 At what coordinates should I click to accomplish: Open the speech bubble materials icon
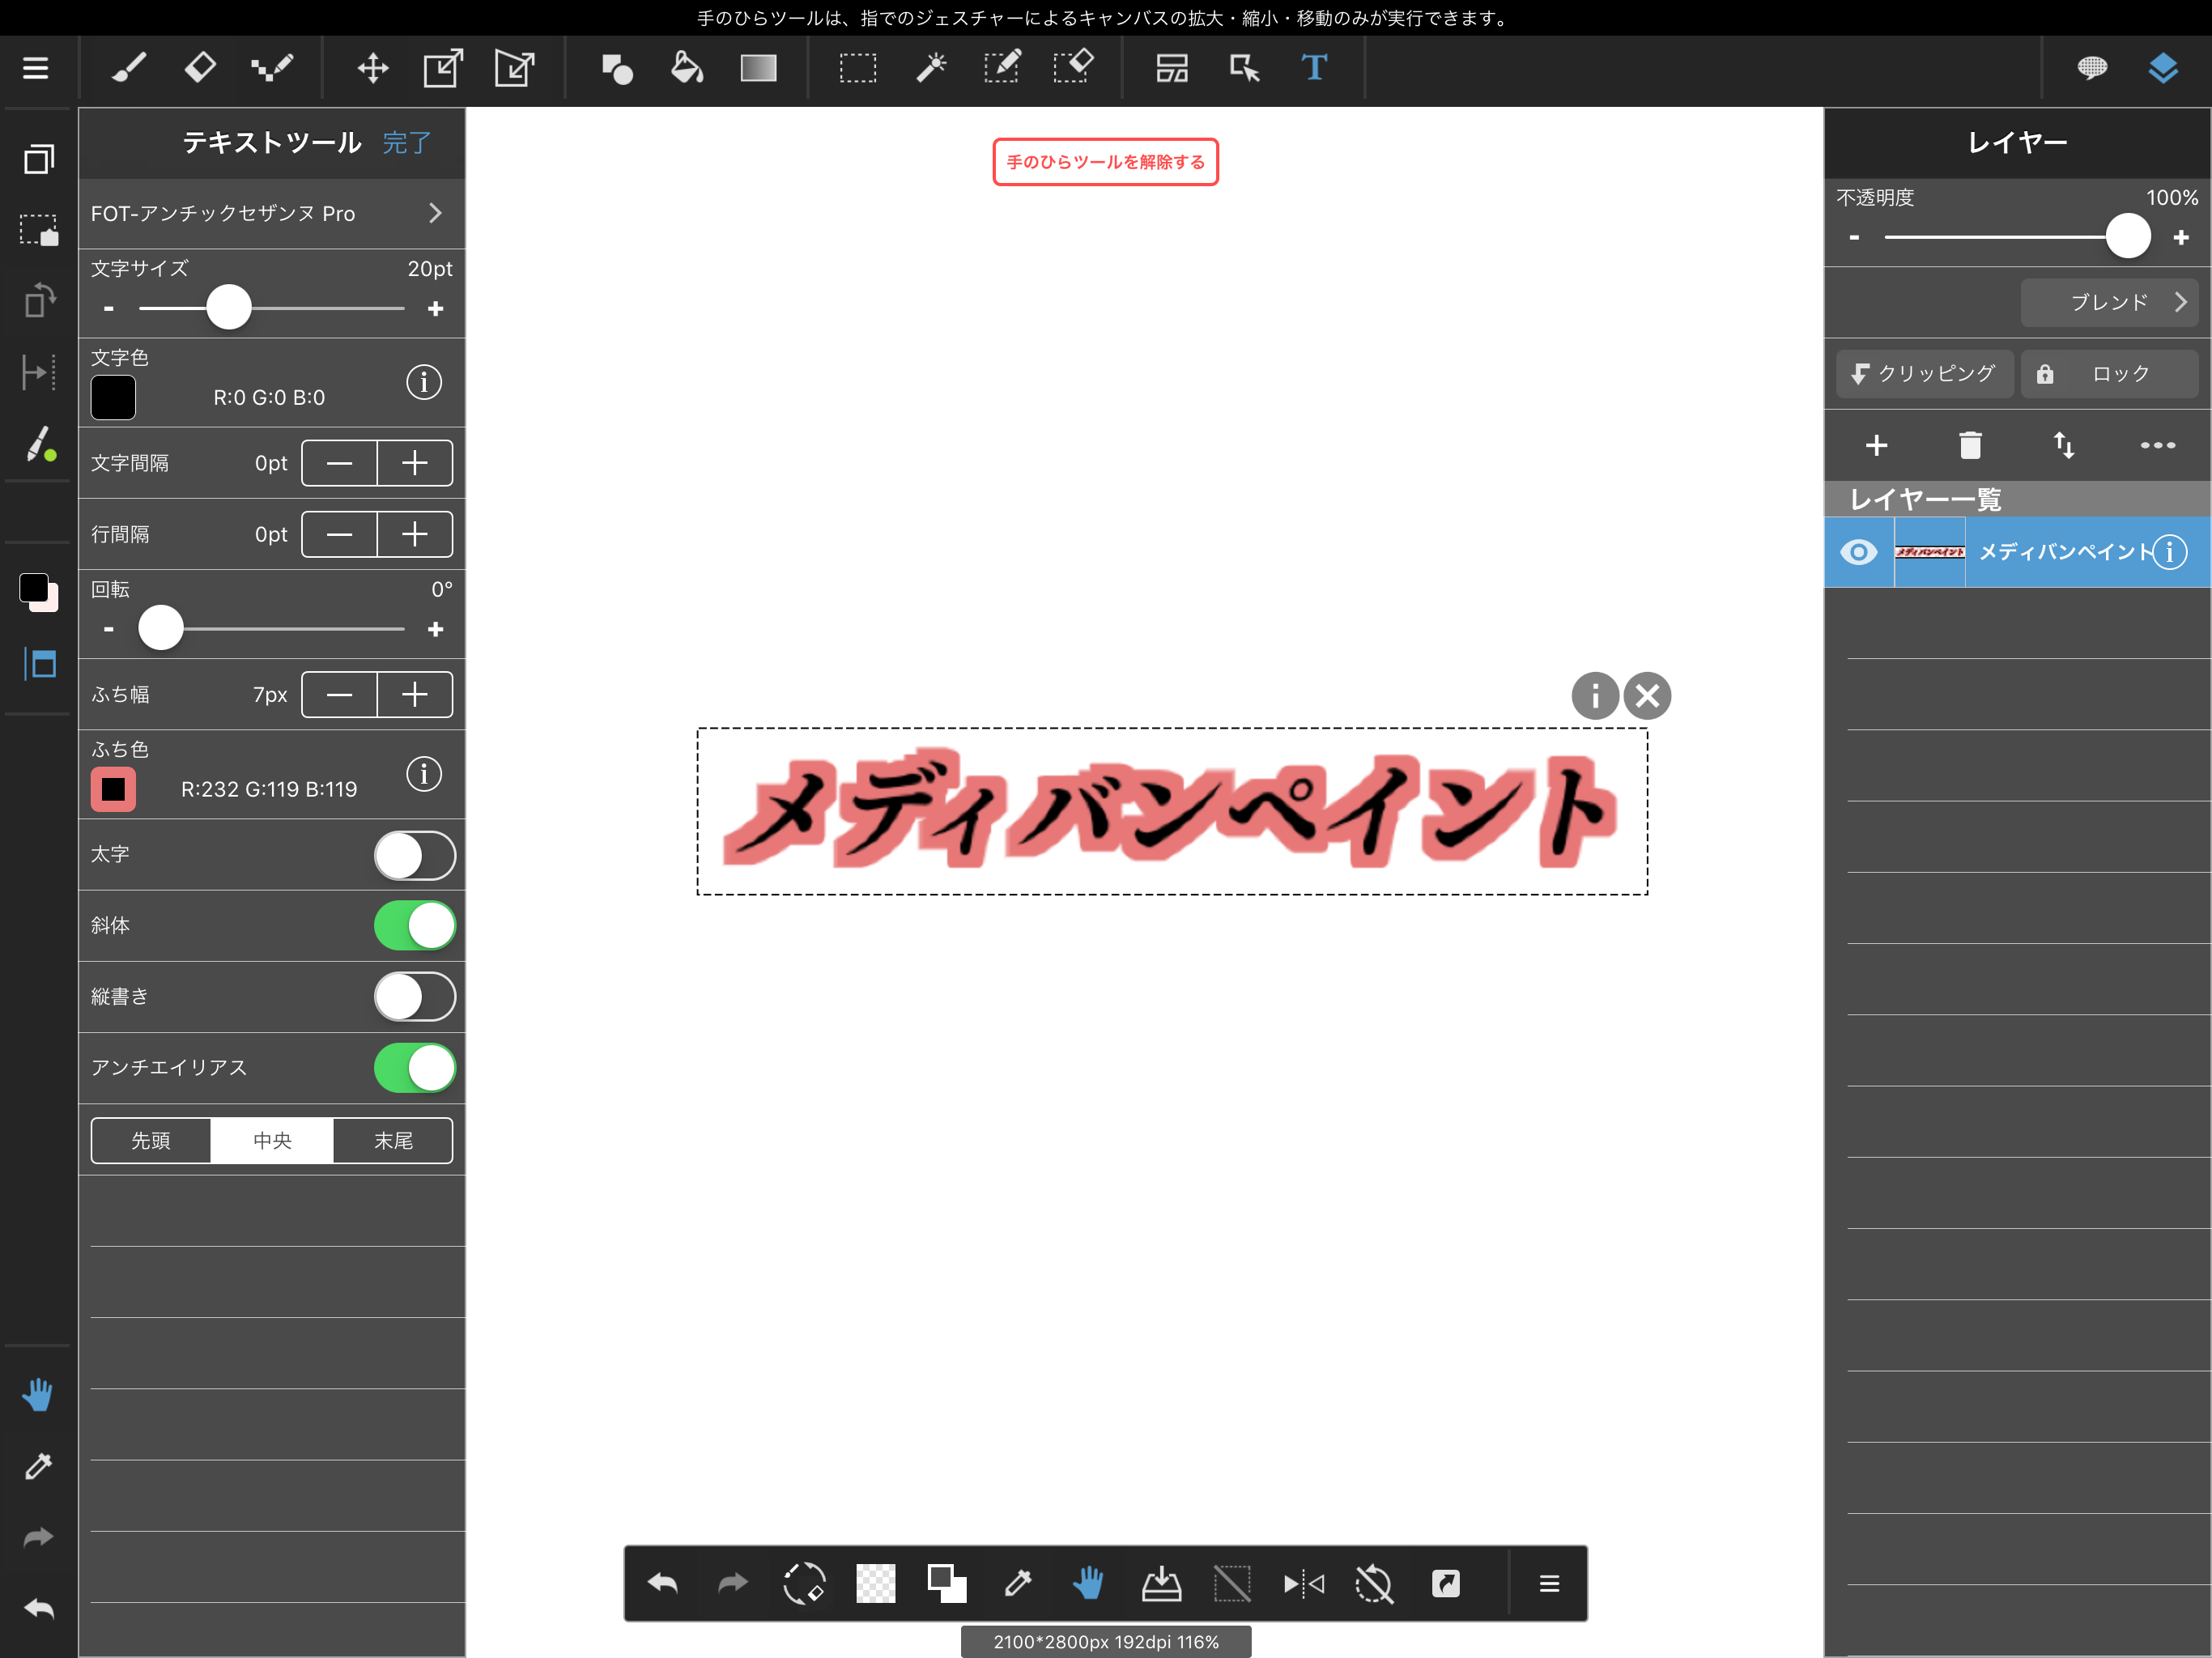coord(2092,68)
